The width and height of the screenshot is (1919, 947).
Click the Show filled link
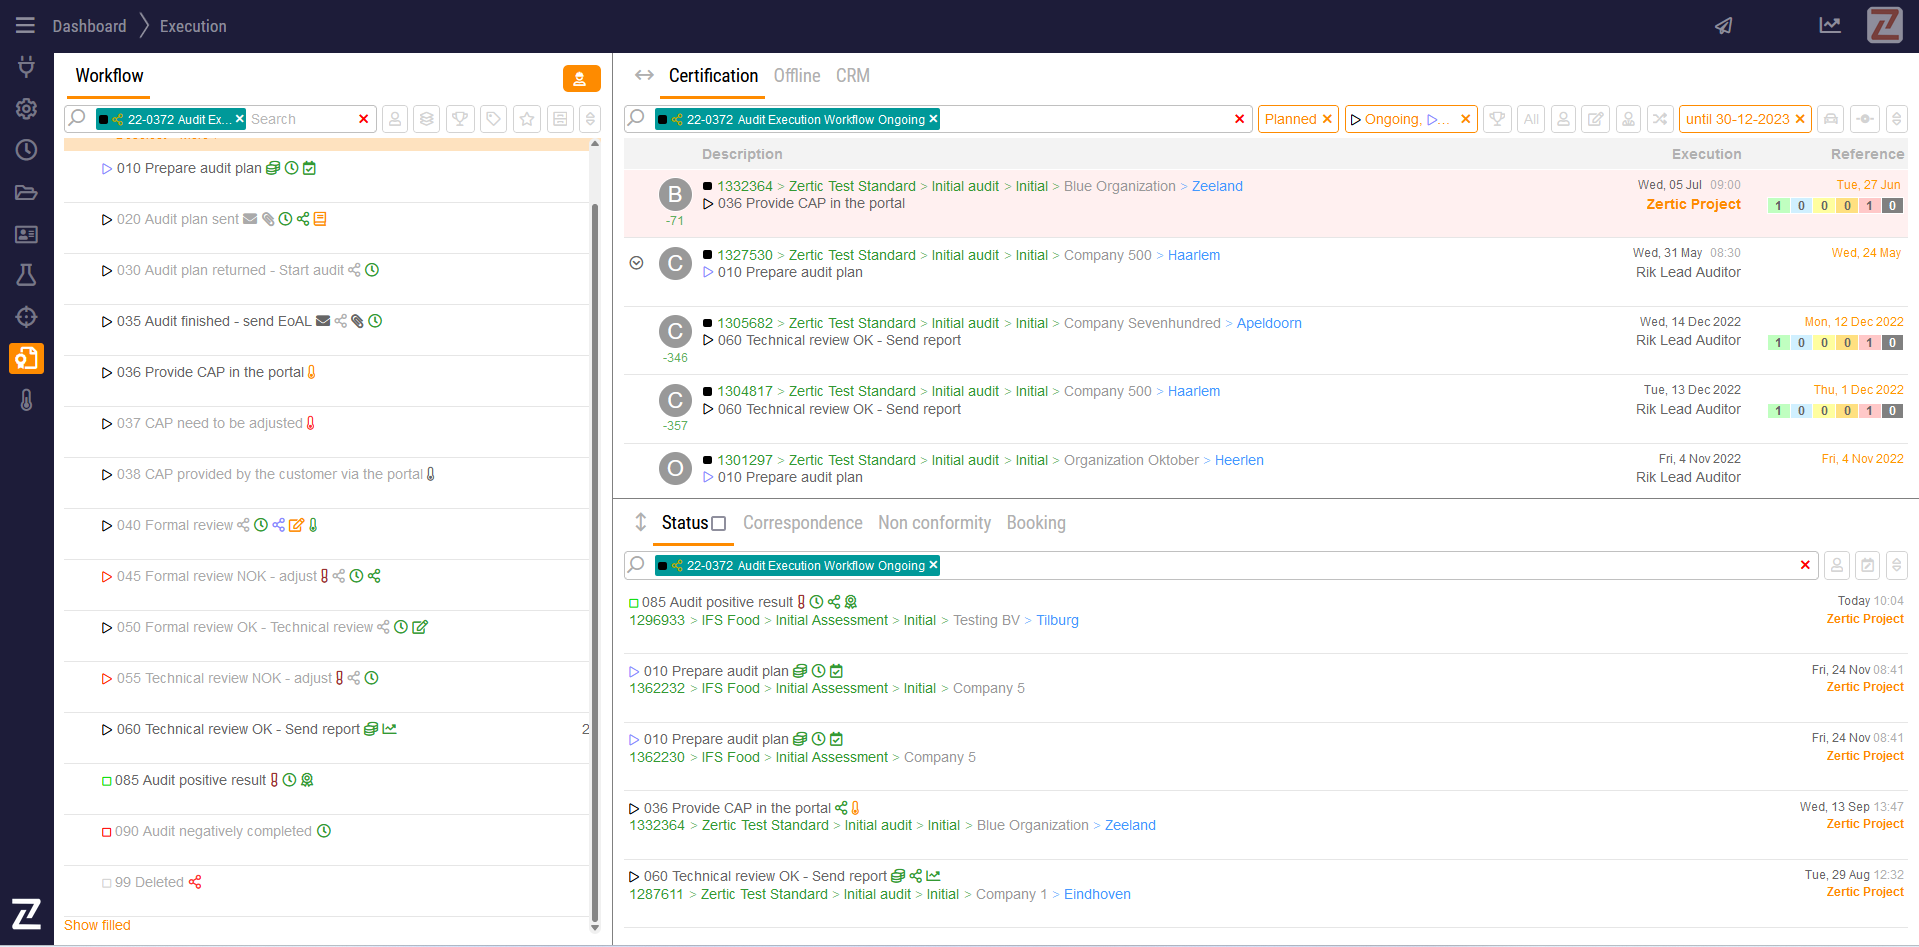(x=97, y=925)
